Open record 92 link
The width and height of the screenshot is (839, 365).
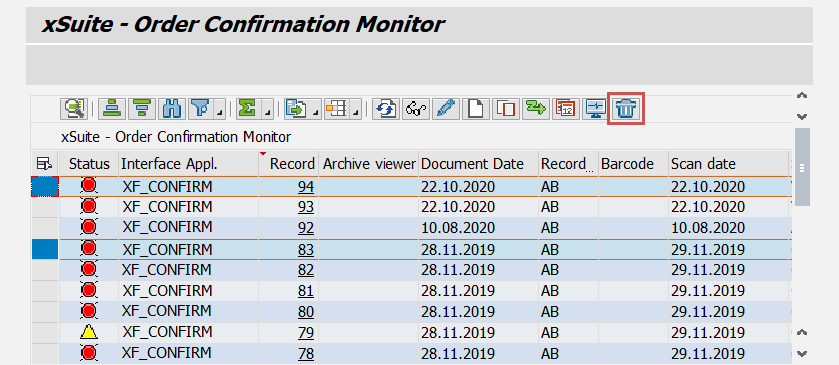tap(306, 228)
